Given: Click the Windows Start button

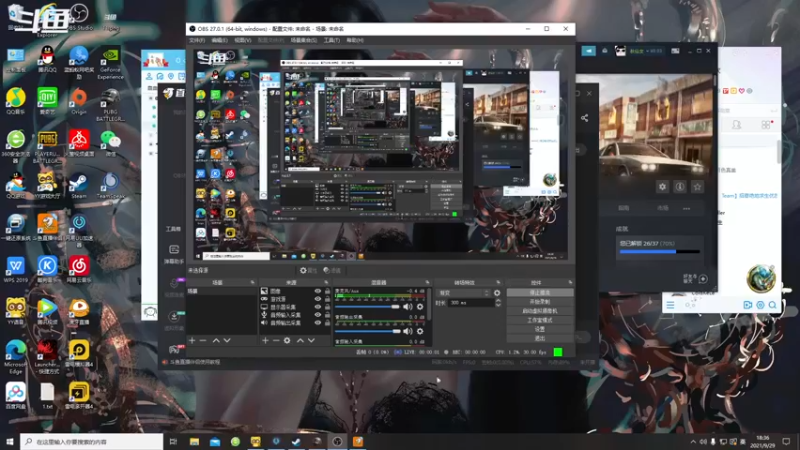Looking at the screenshot, I should point(10,442).
